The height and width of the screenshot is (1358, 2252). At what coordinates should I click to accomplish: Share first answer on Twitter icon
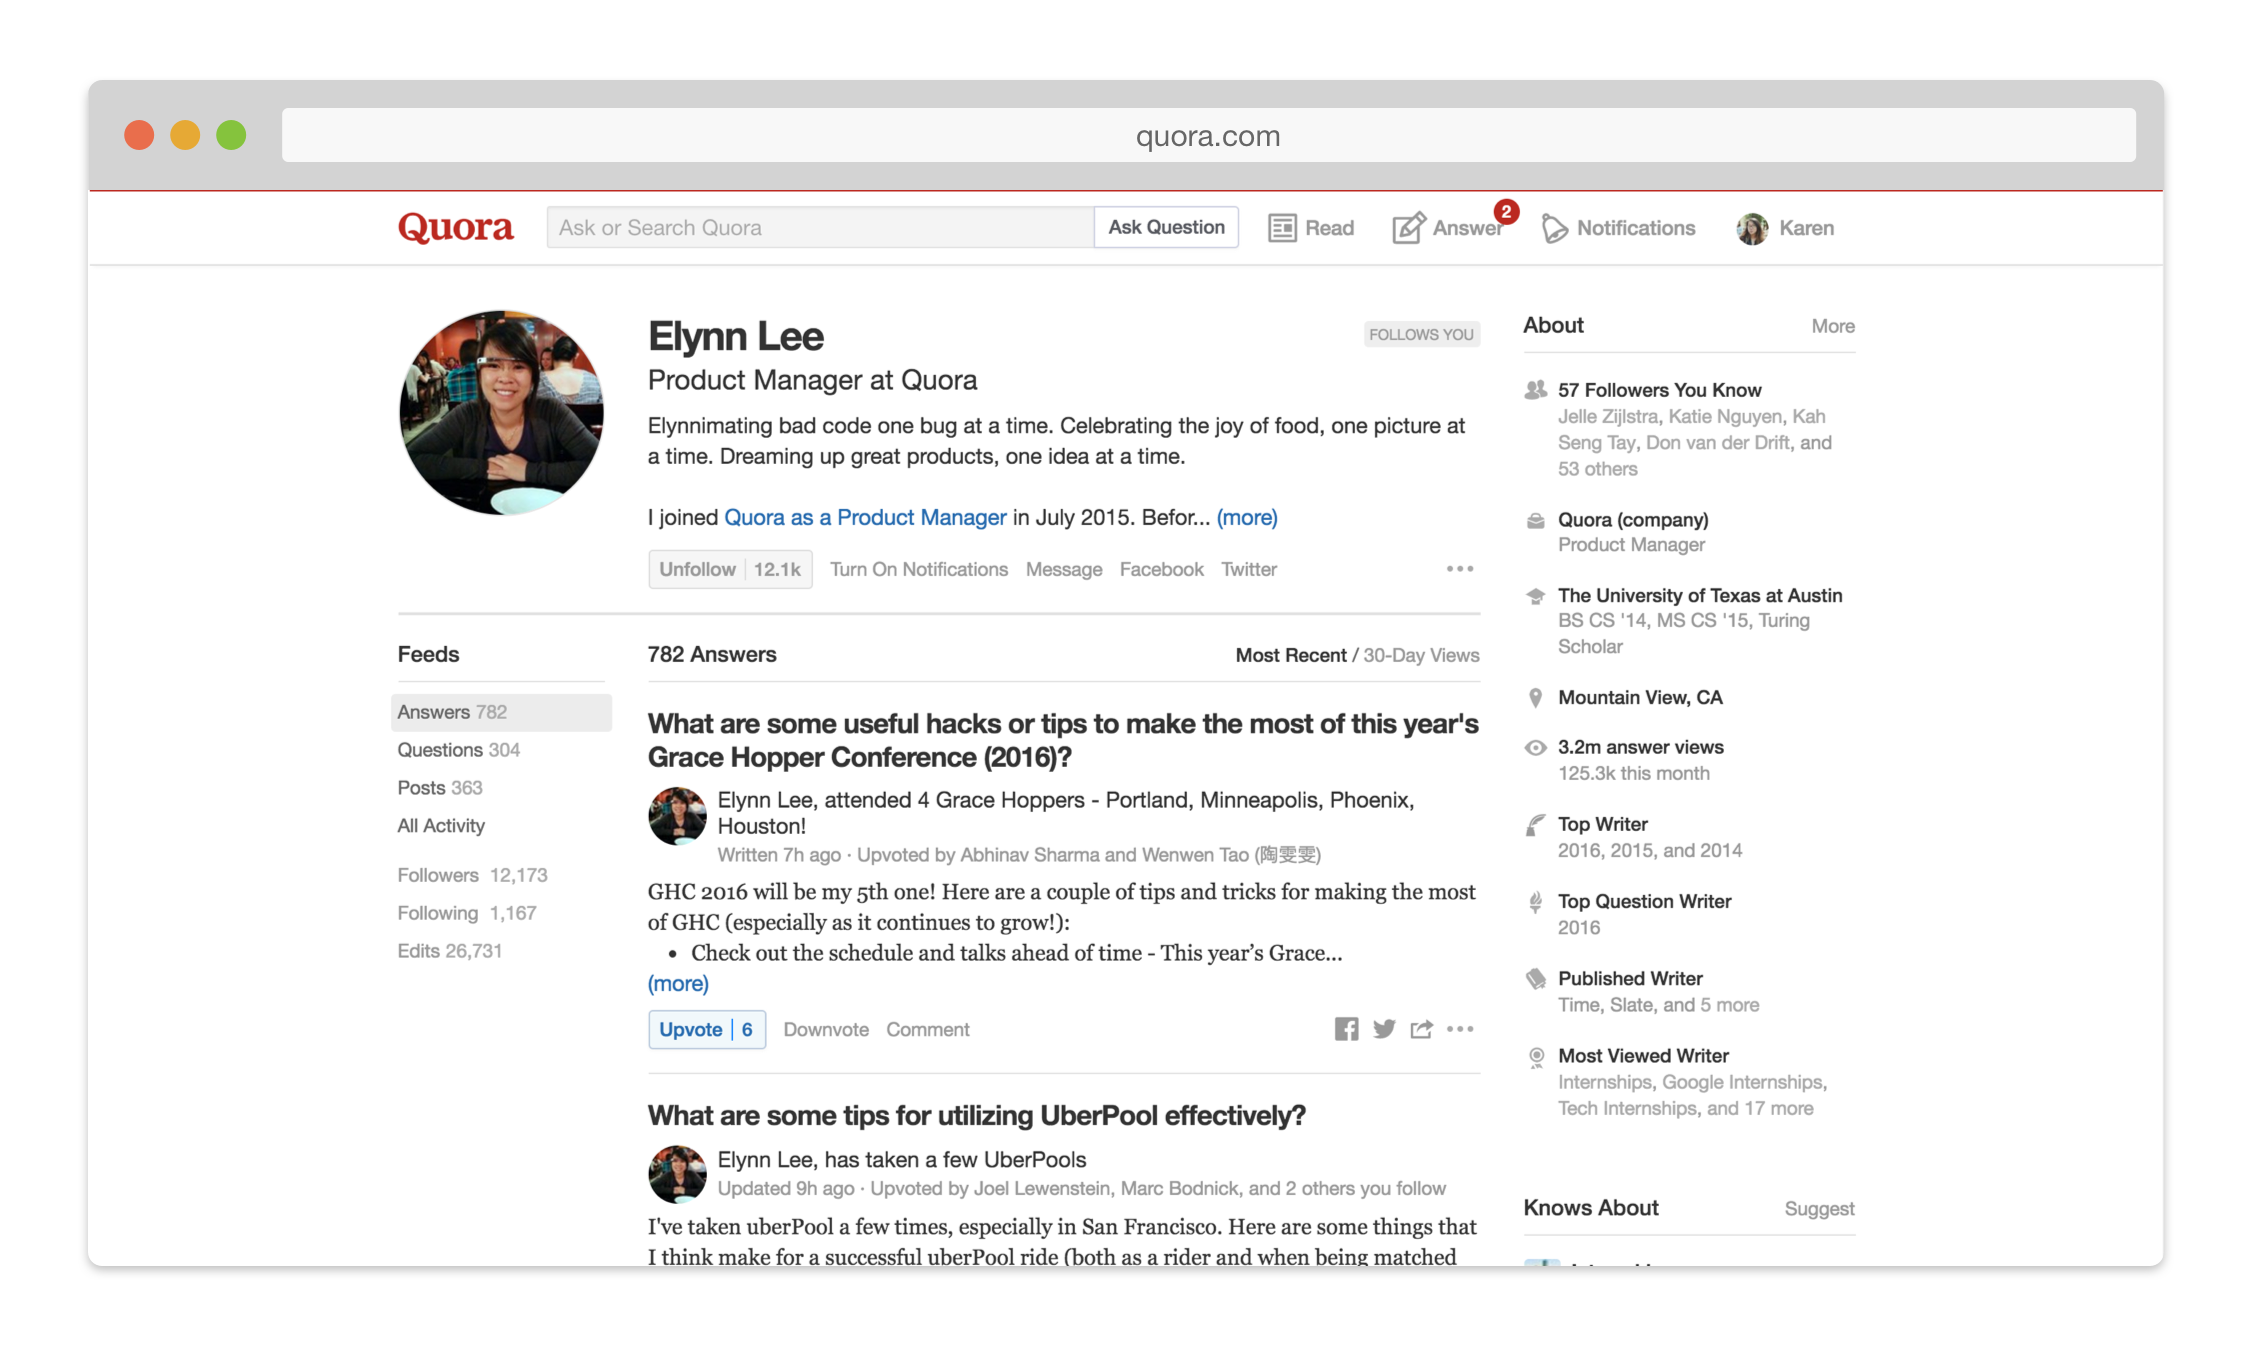tap(1384, 1029)
